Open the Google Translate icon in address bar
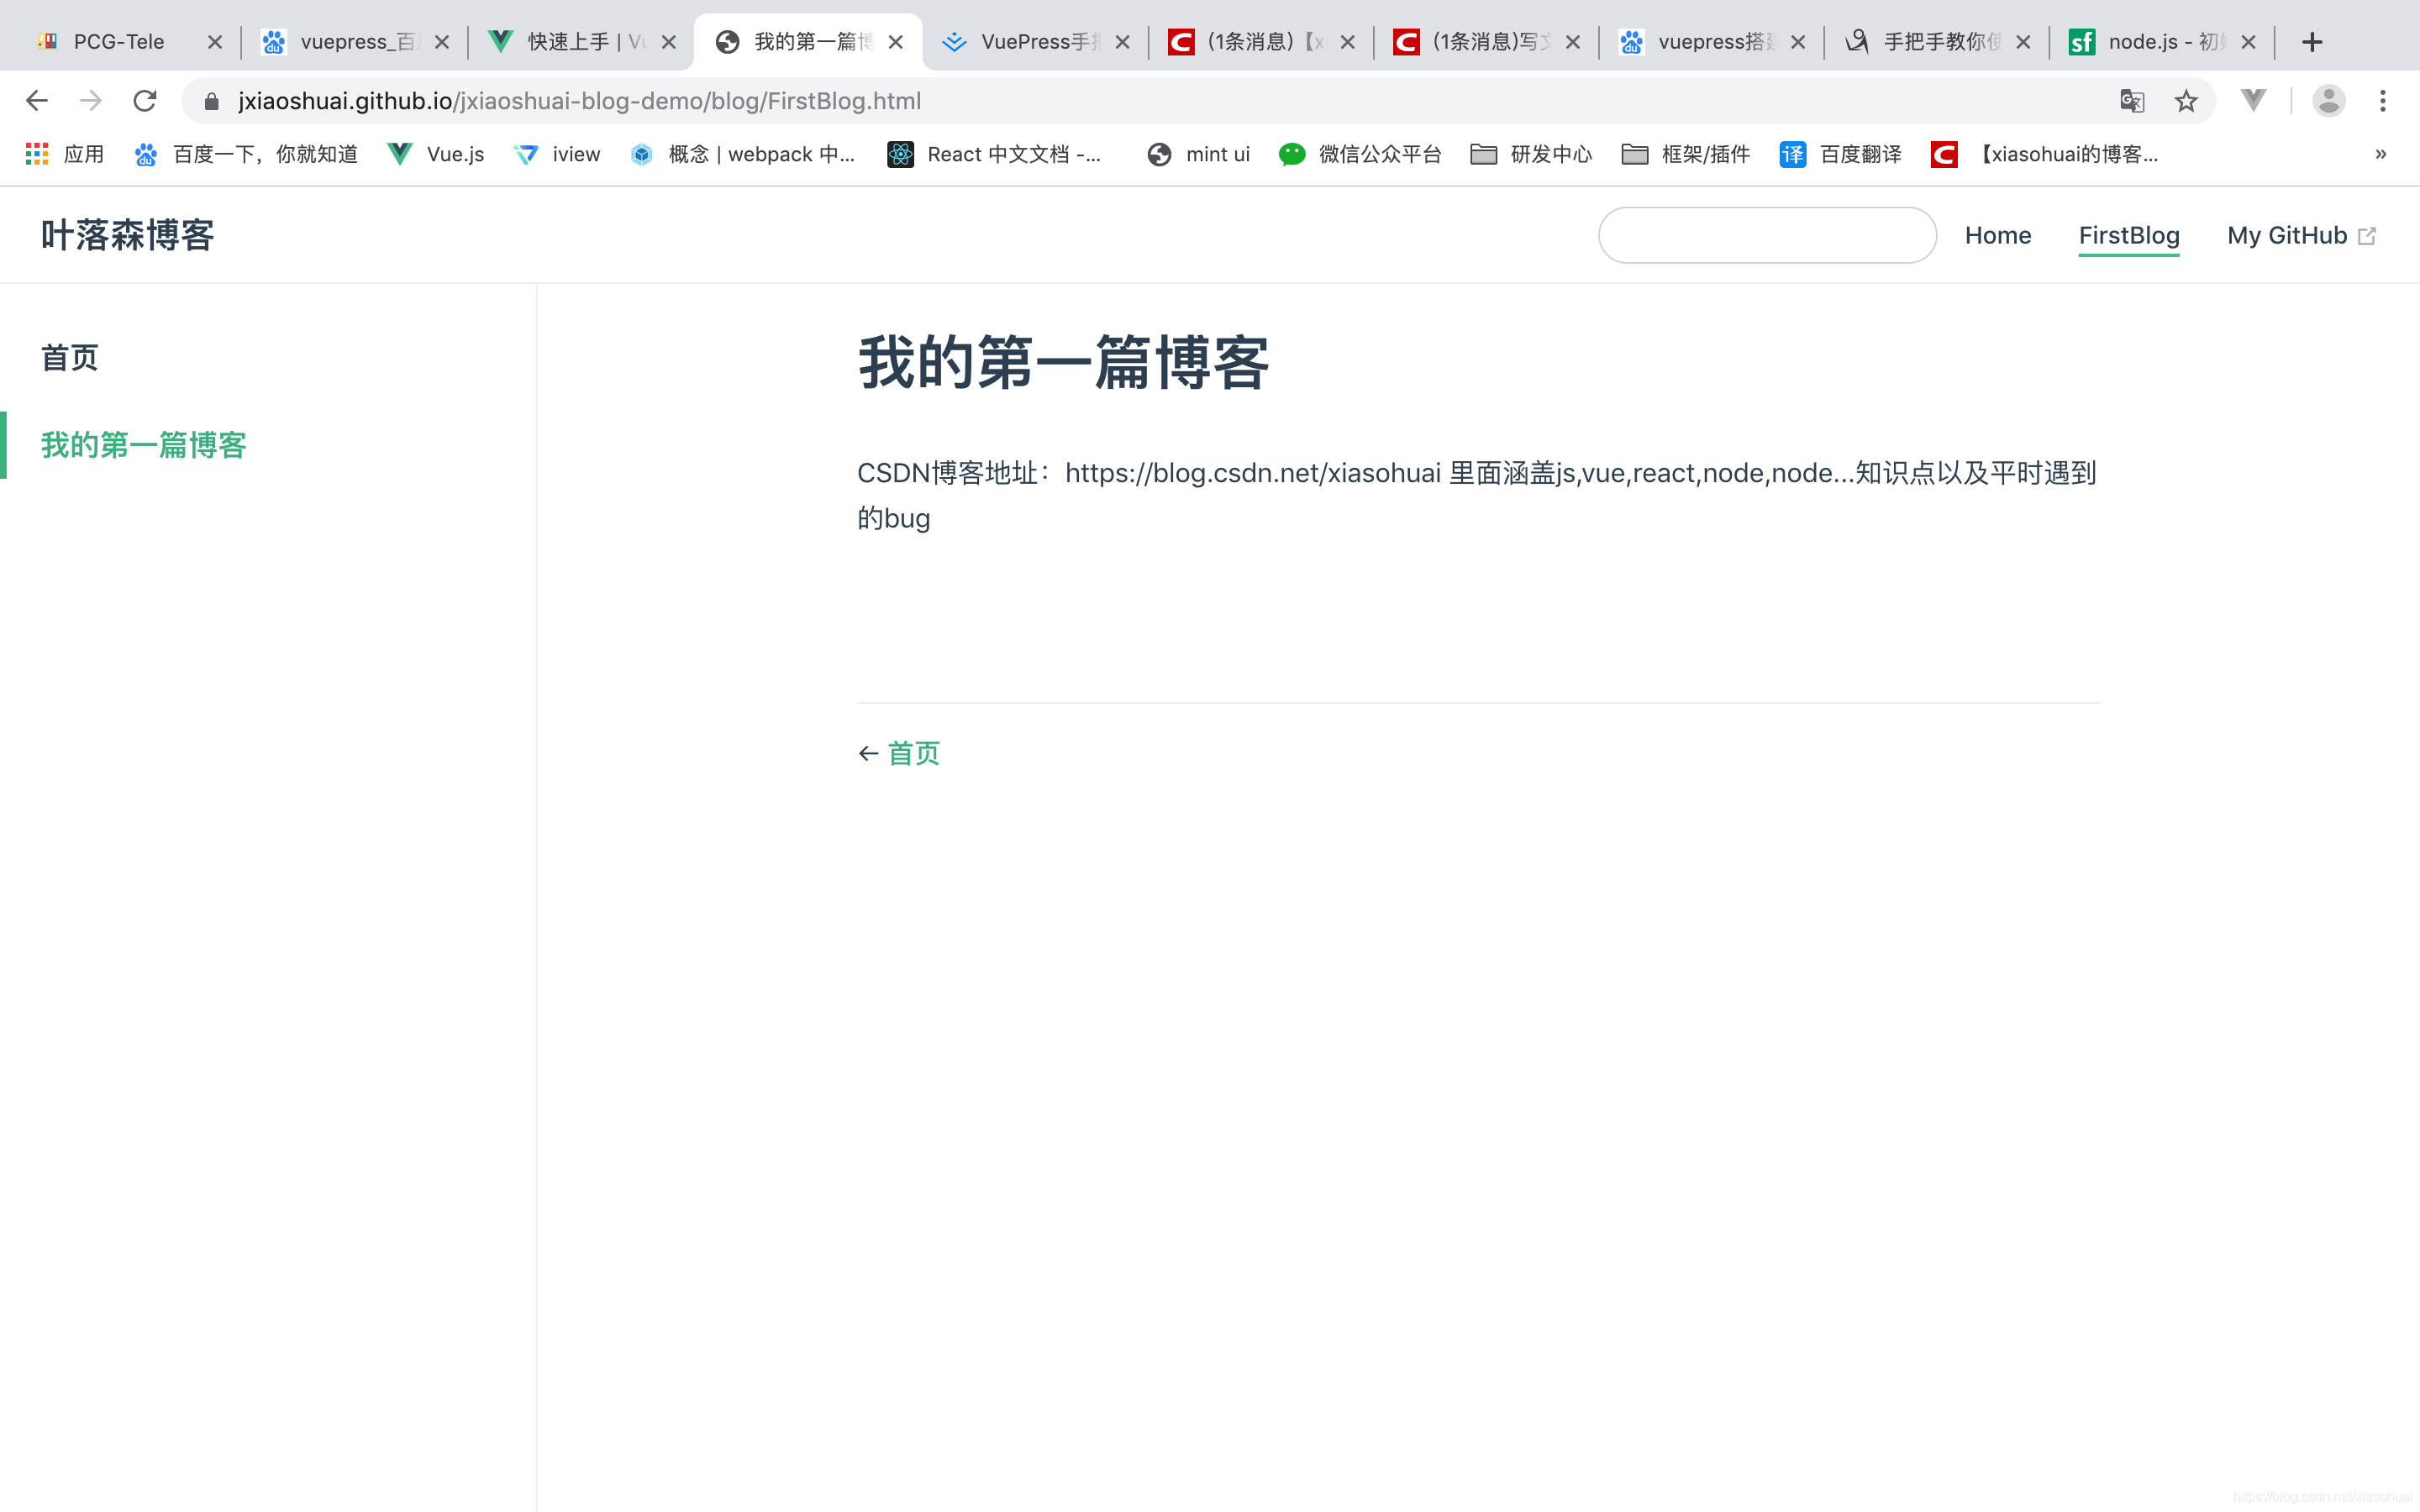Viewport: 2420px width, 1512px height. click(x=2132, y=101)
